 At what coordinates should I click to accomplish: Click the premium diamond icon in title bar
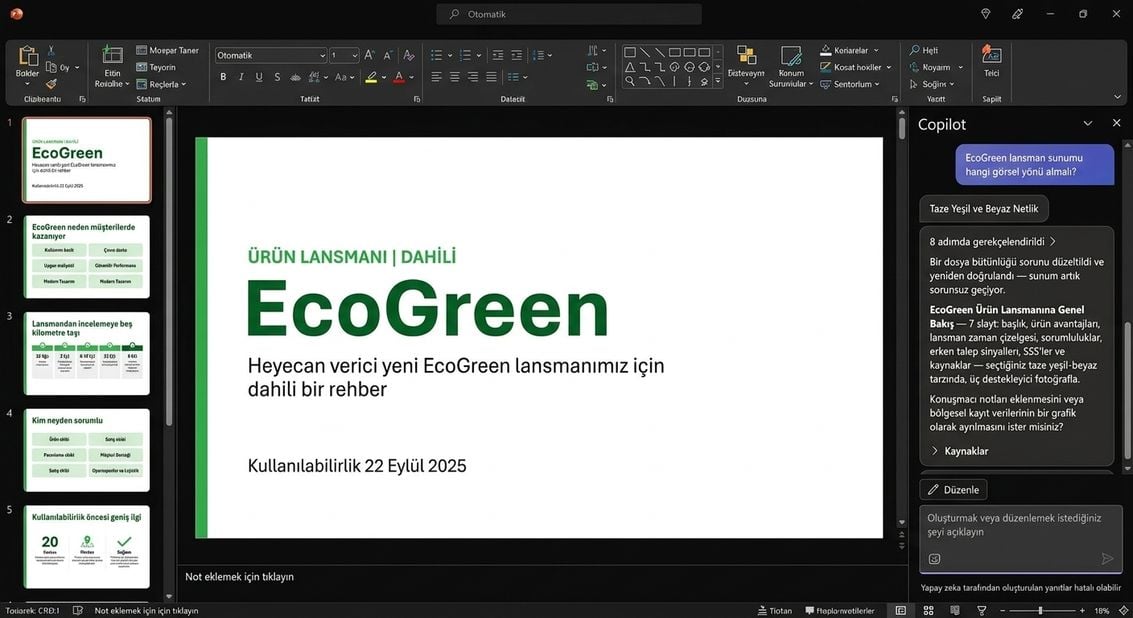coord(986,14)
